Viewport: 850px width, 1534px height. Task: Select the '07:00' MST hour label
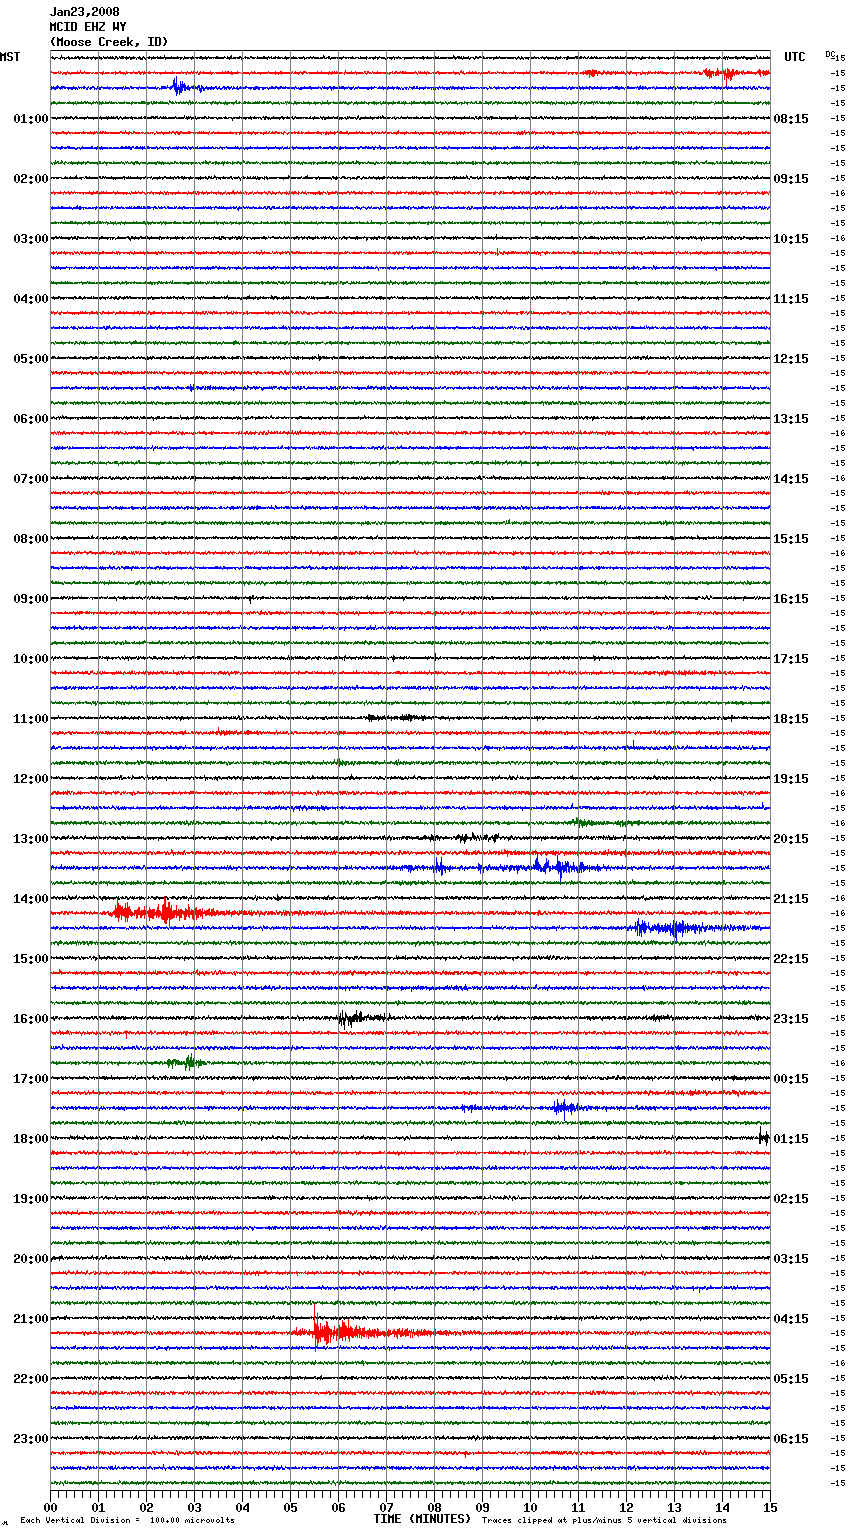point(30,479)
